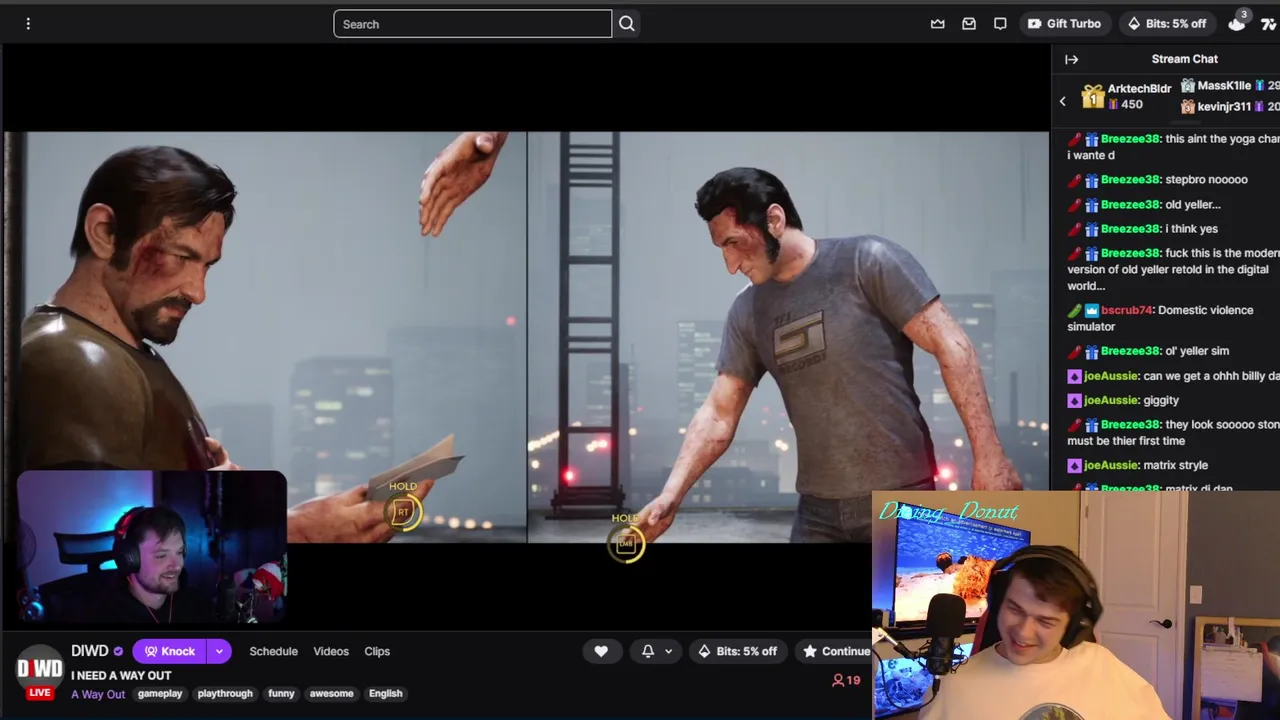Click joeAussie's purple badge on 'giggity'

tap(1075, 400)
